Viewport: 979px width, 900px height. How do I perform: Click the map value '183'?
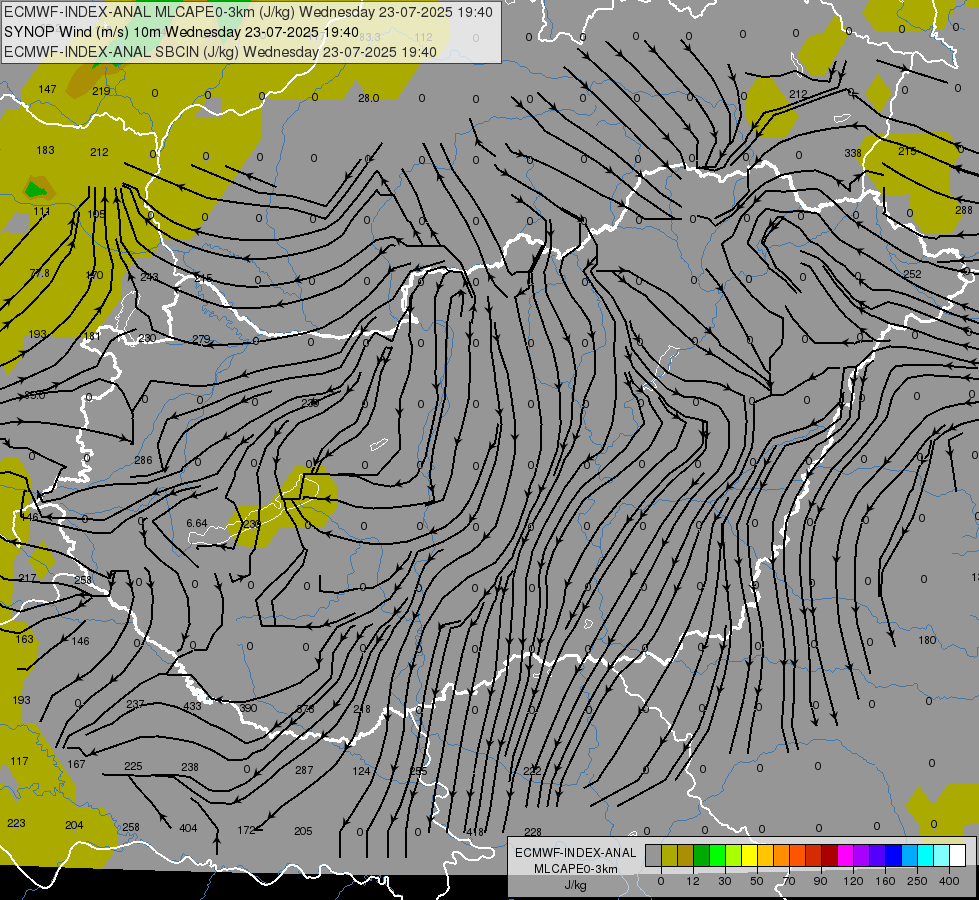click(46, 150)
